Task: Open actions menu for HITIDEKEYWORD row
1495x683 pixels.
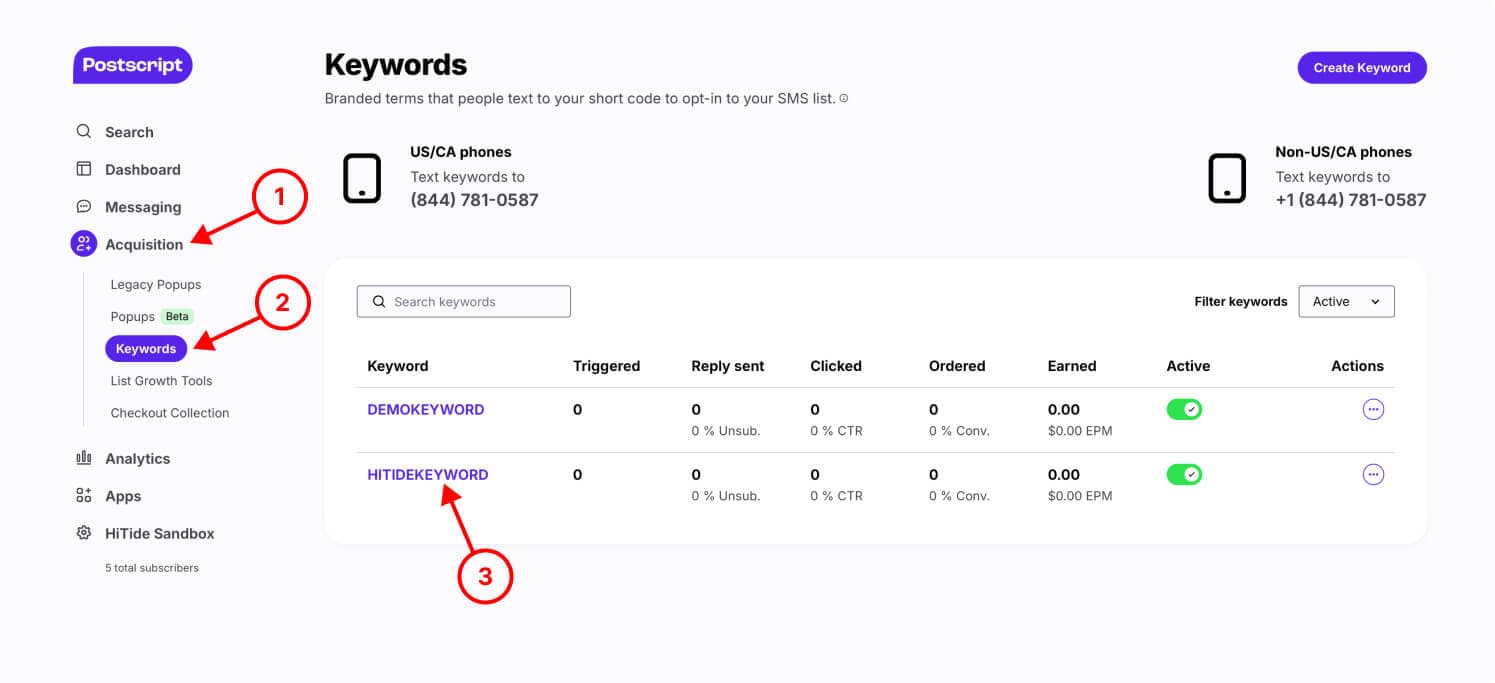Action: (1373, 474)
